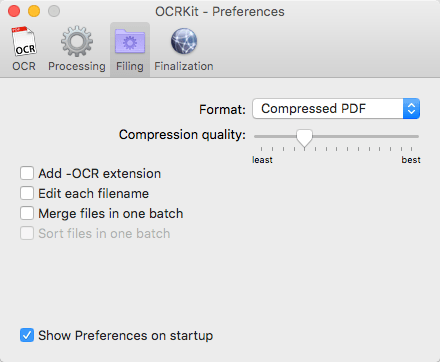Switch to the tab labeled Finalization
The height and width of the screenshot is (362, 440).
(184, 66)
